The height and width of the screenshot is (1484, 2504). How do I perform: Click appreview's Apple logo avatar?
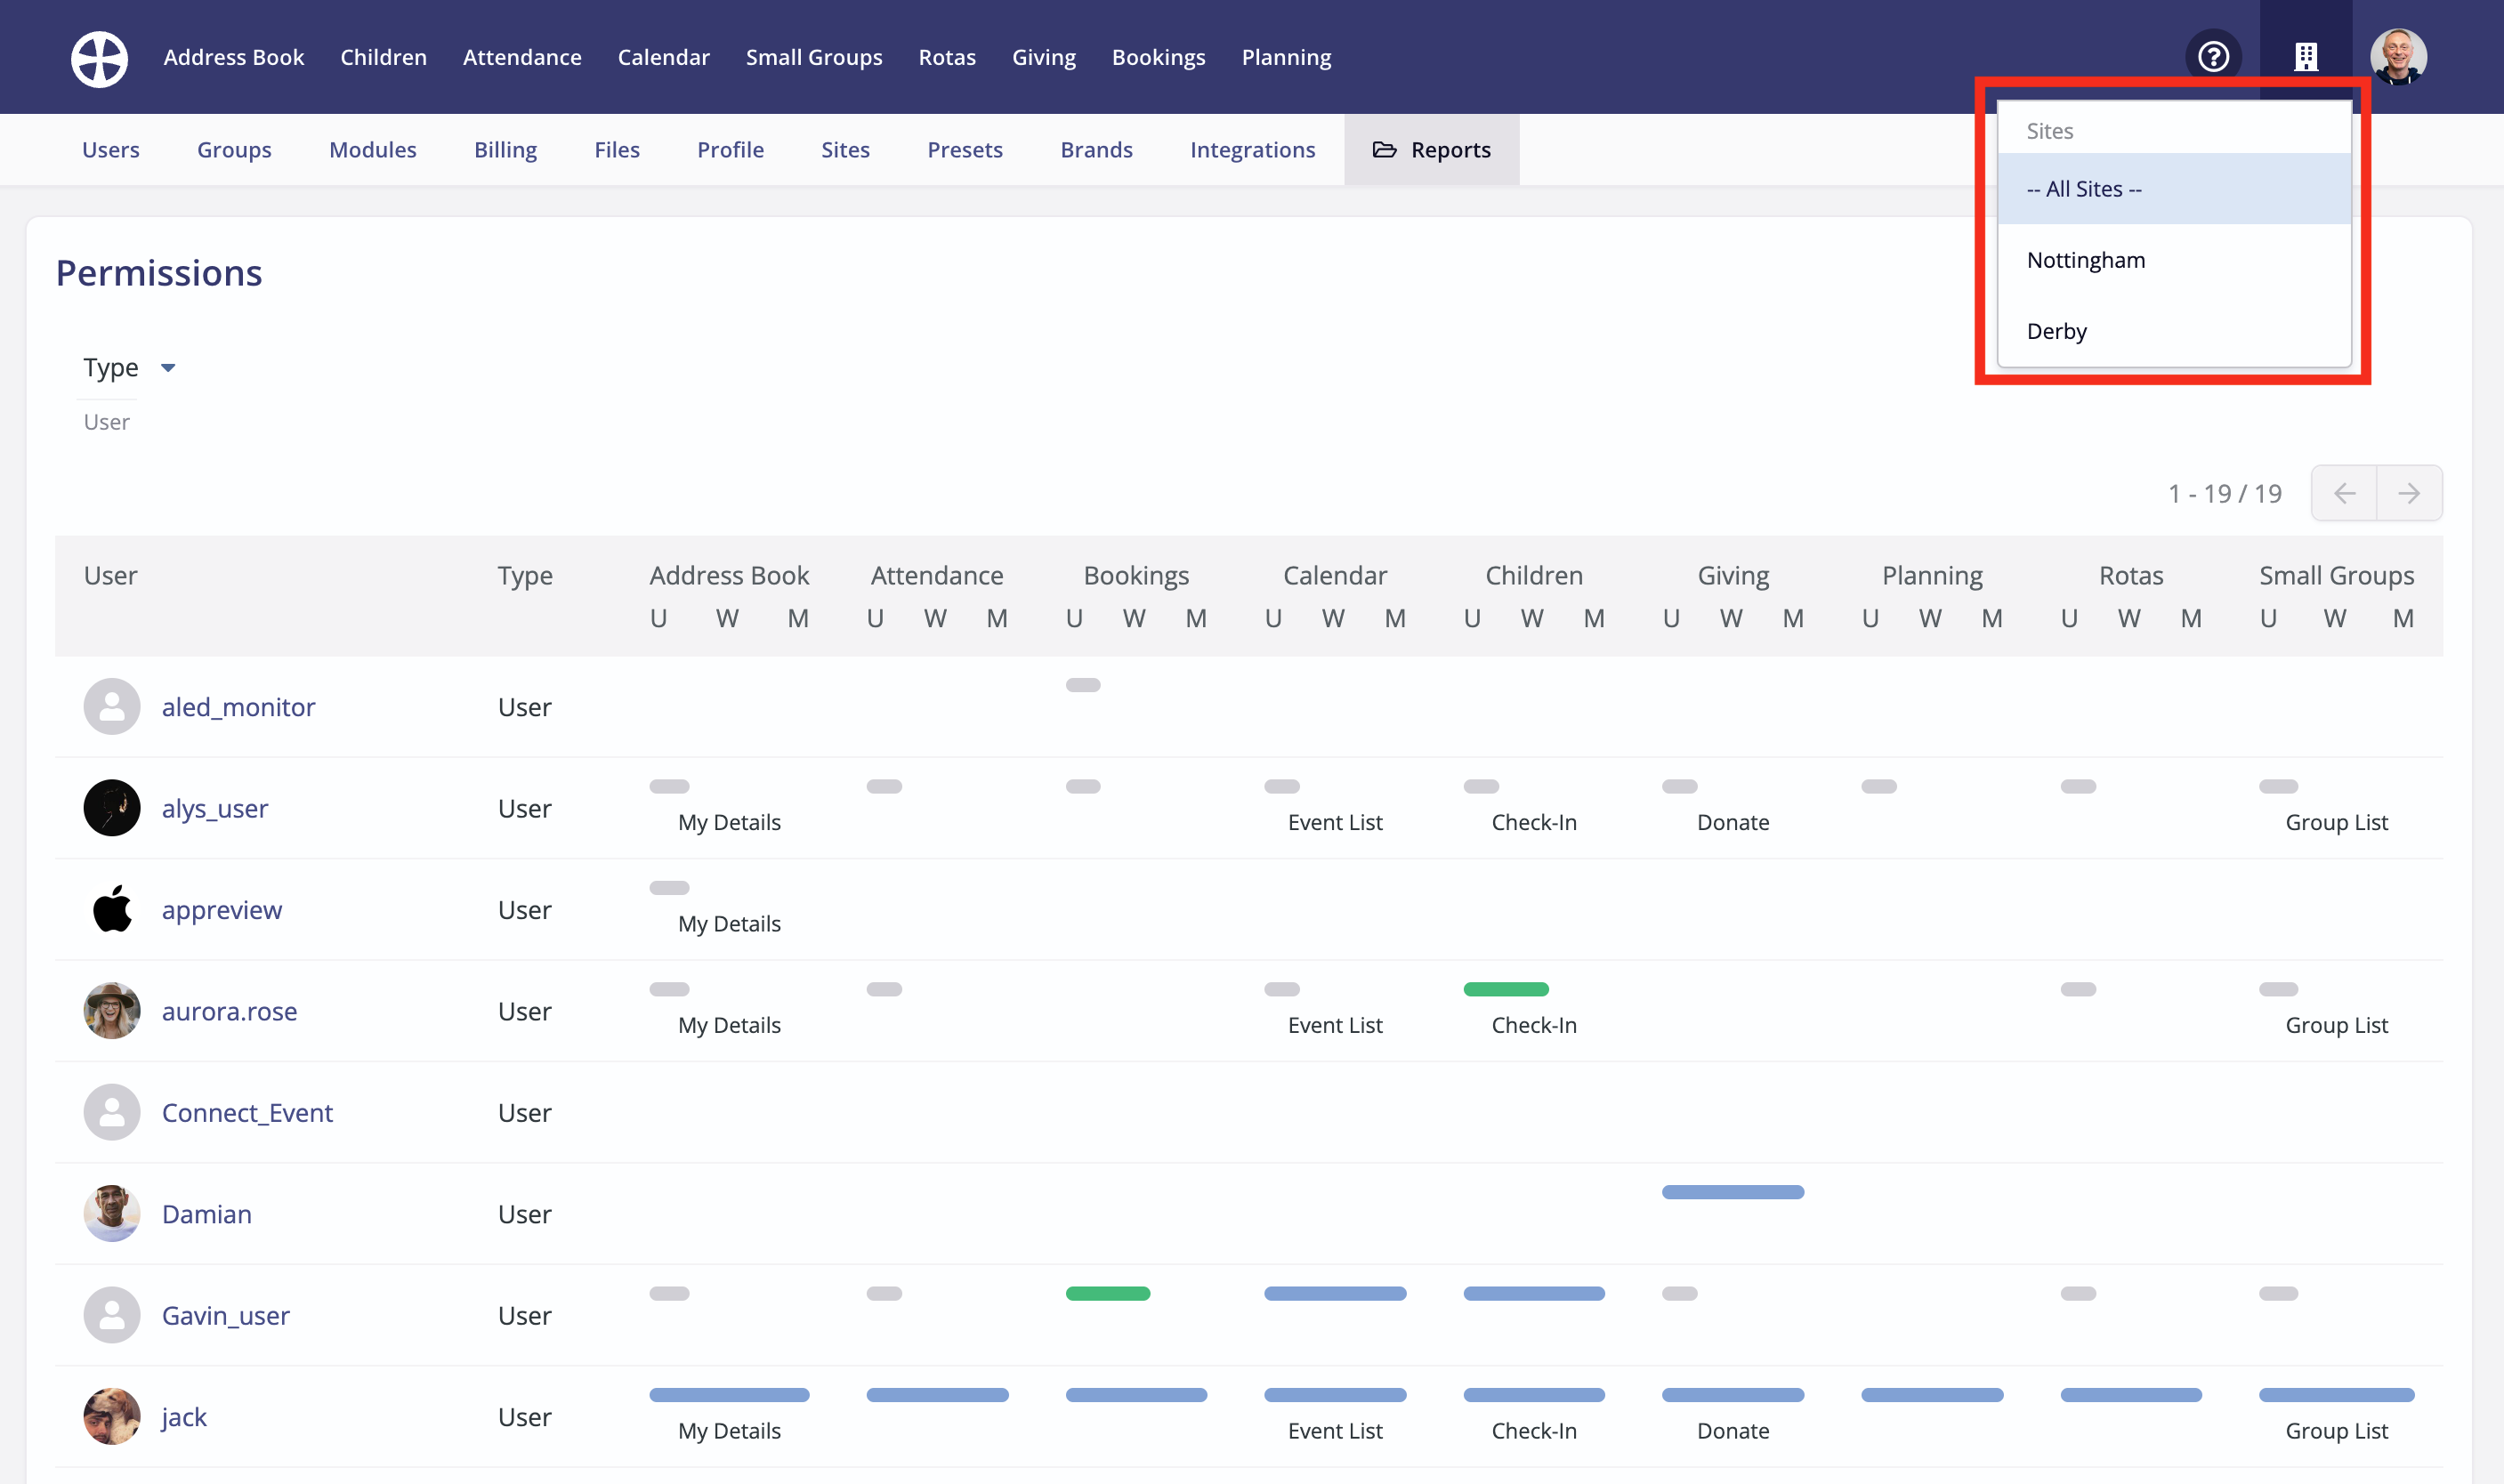click(x=111, y=909)
